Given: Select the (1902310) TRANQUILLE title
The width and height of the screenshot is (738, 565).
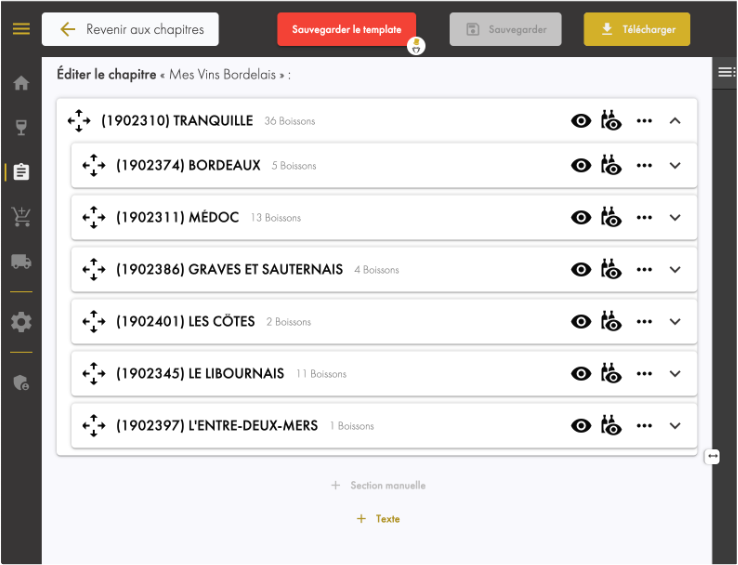Looking at the screenshot, I should 177,121.
